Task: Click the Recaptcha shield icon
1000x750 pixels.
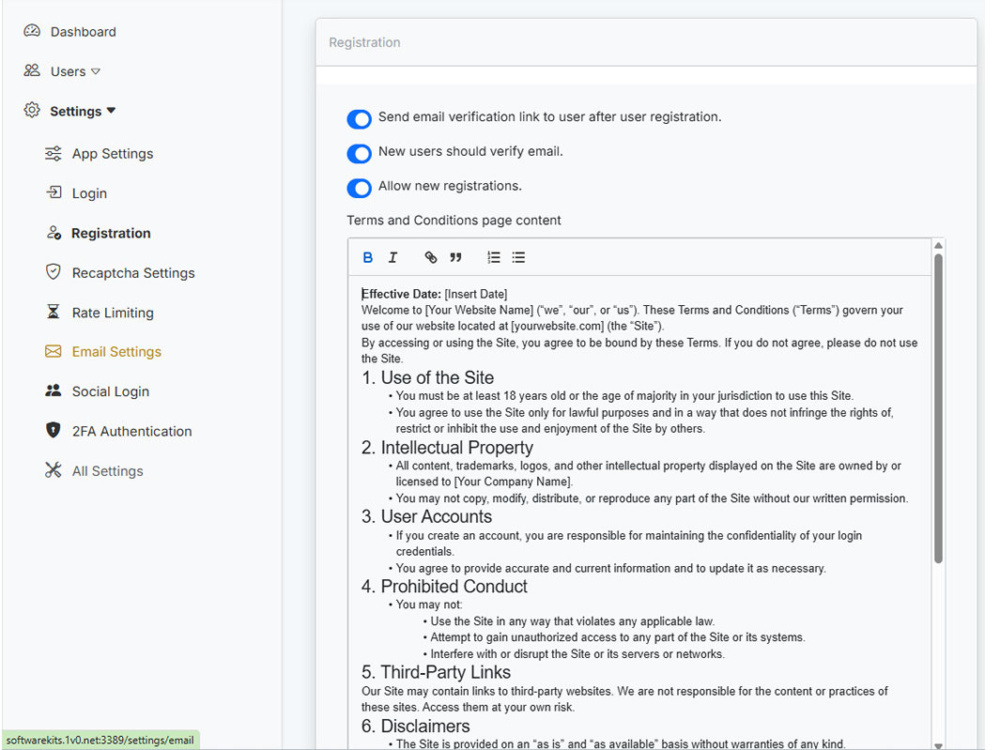Action: (x=54, y=272)
